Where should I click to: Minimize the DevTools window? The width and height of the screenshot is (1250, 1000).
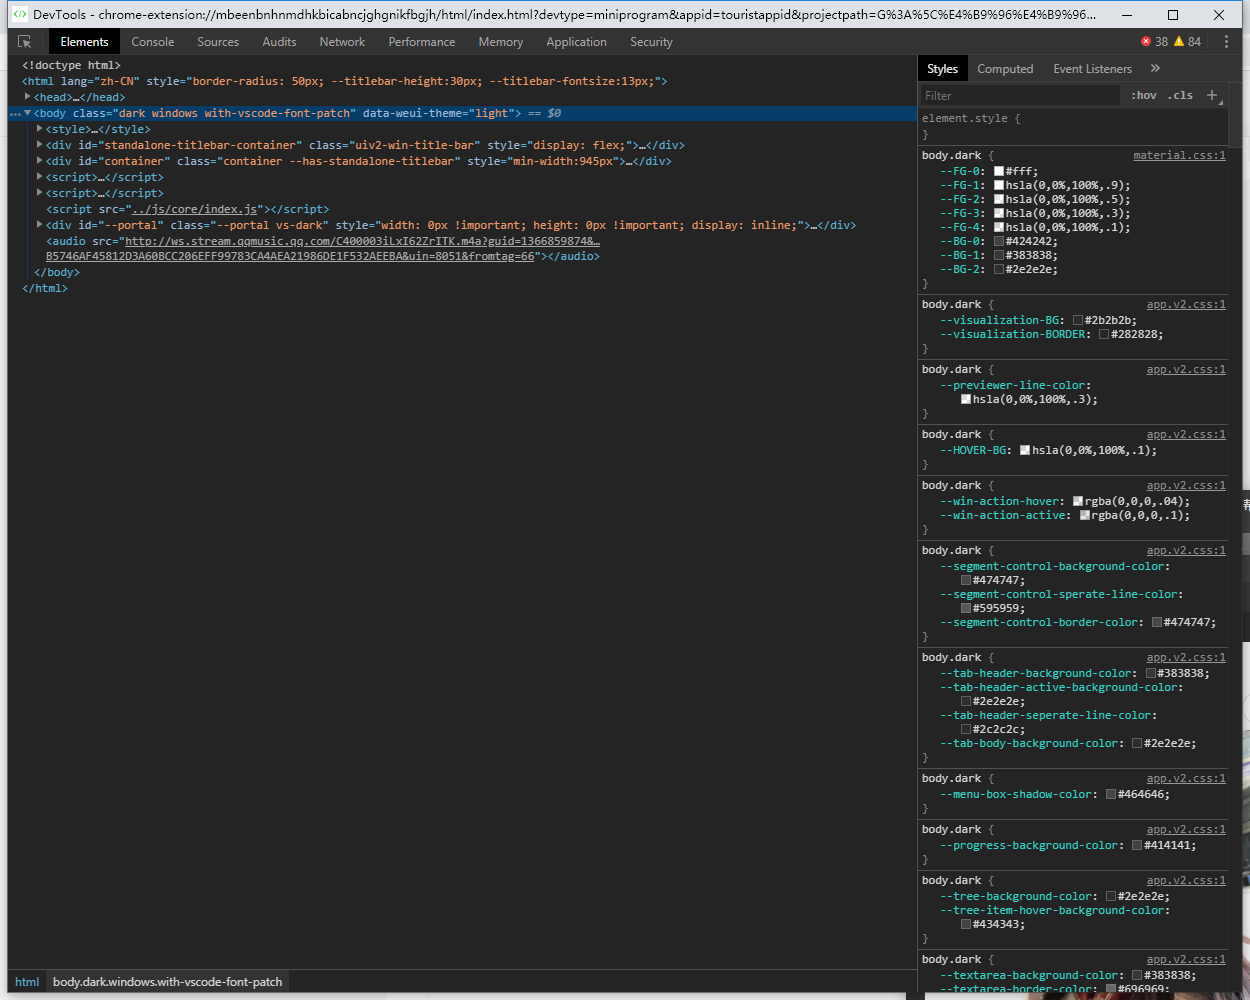(1127, 14)
